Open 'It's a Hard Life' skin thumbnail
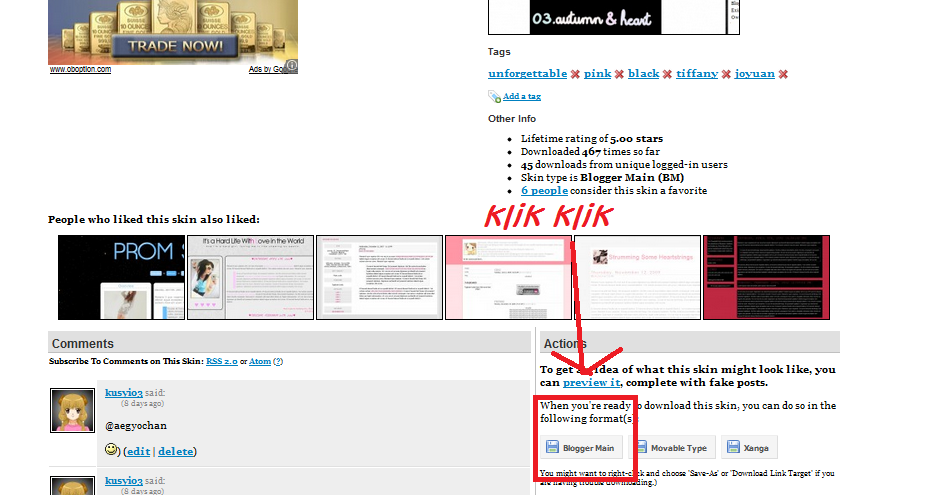The width and height of the screenshot is (942, 495). pyautogui.click(x=251, y=277)
